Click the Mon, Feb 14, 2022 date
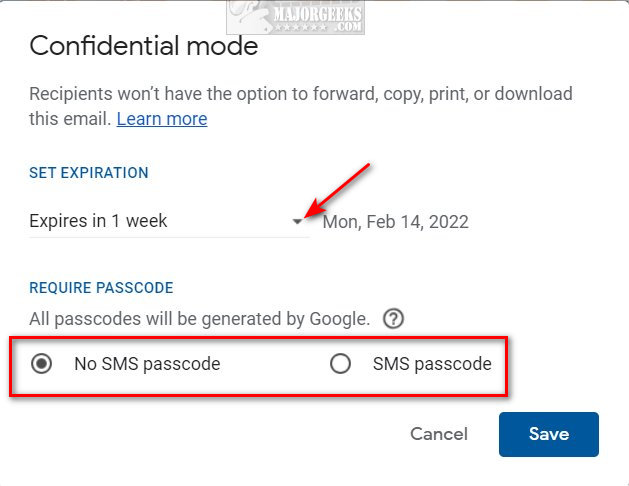 tap(396, 222)
